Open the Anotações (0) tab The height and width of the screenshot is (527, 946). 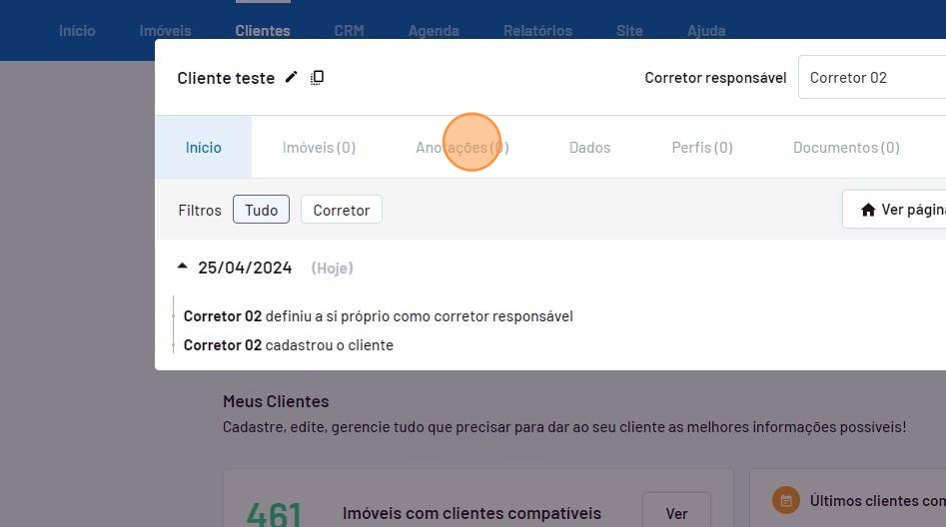(x=462, y=147)
